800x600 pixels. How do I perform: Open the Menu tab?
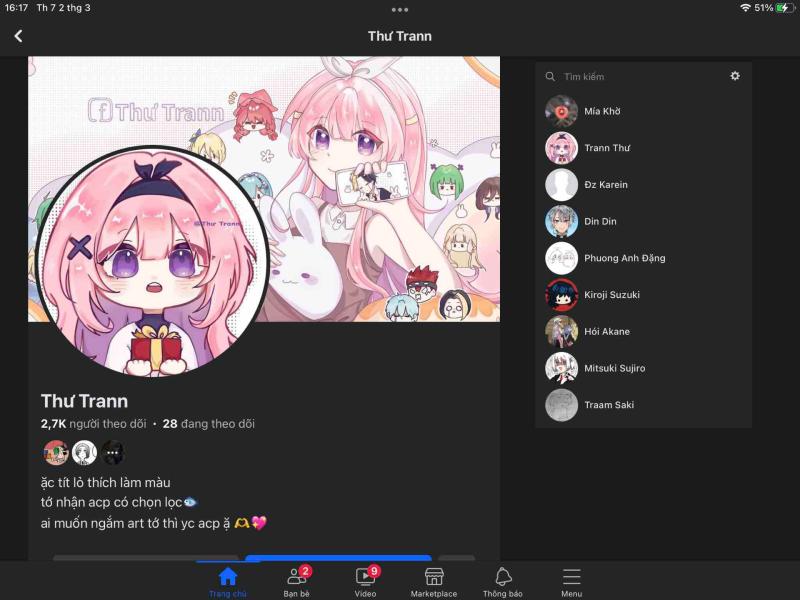tap(571, 582)
